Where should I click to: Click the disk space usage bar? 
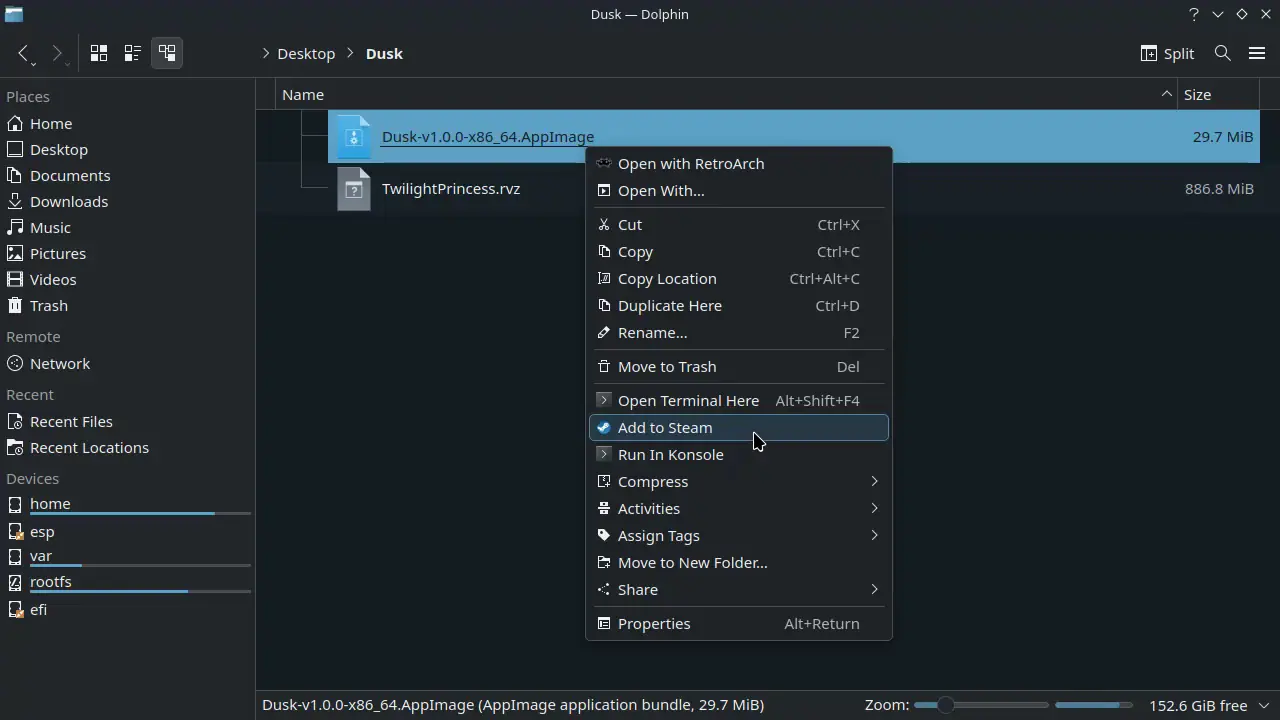click(1094, 705)
